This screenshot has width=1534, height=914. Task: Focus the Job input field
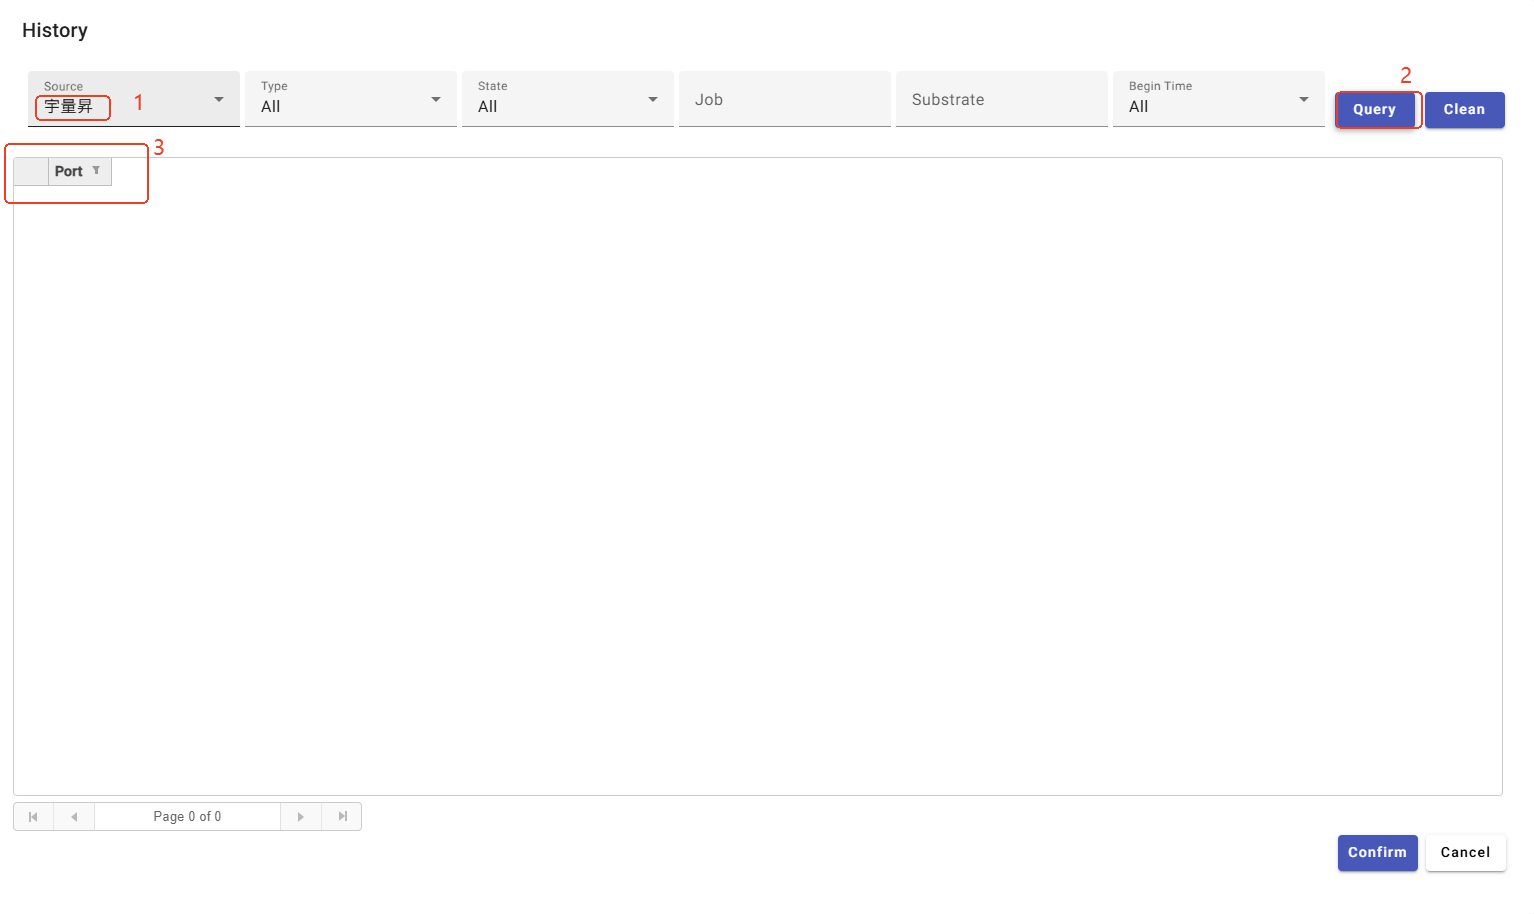[784, 100]
